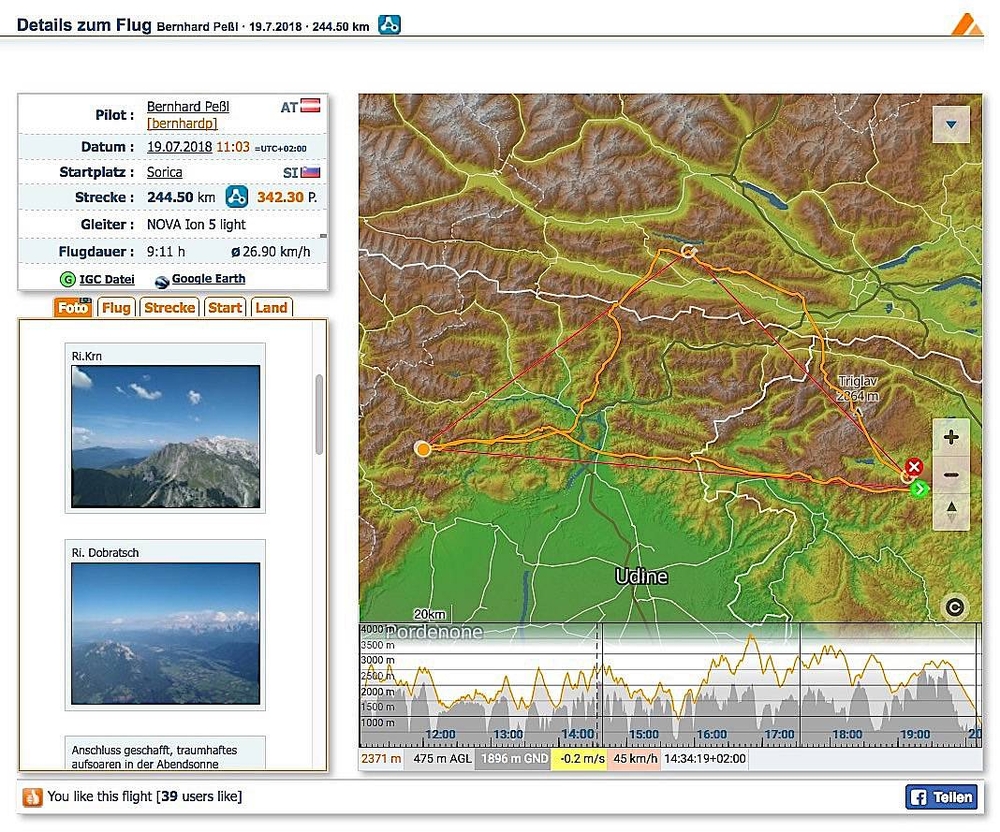
Task: Click the 1896 m GND readout
Action: [514, 759]
